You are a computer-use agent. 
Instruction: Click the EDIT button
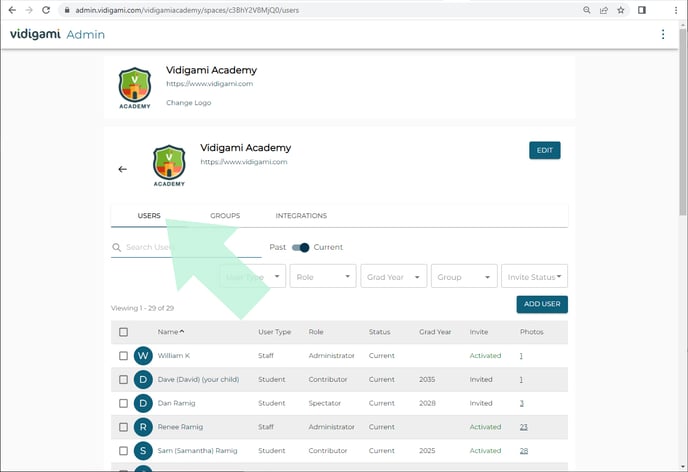[545, 150]
